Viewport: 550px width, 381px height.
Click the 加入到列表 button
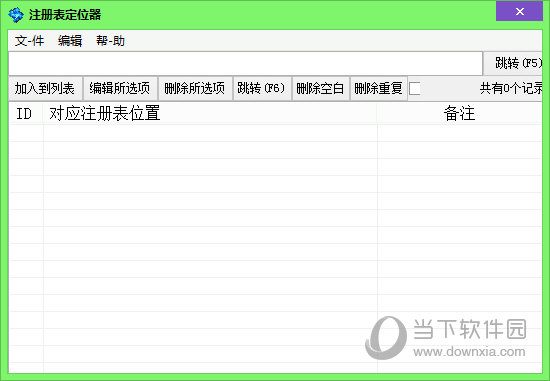click(45, 88)
